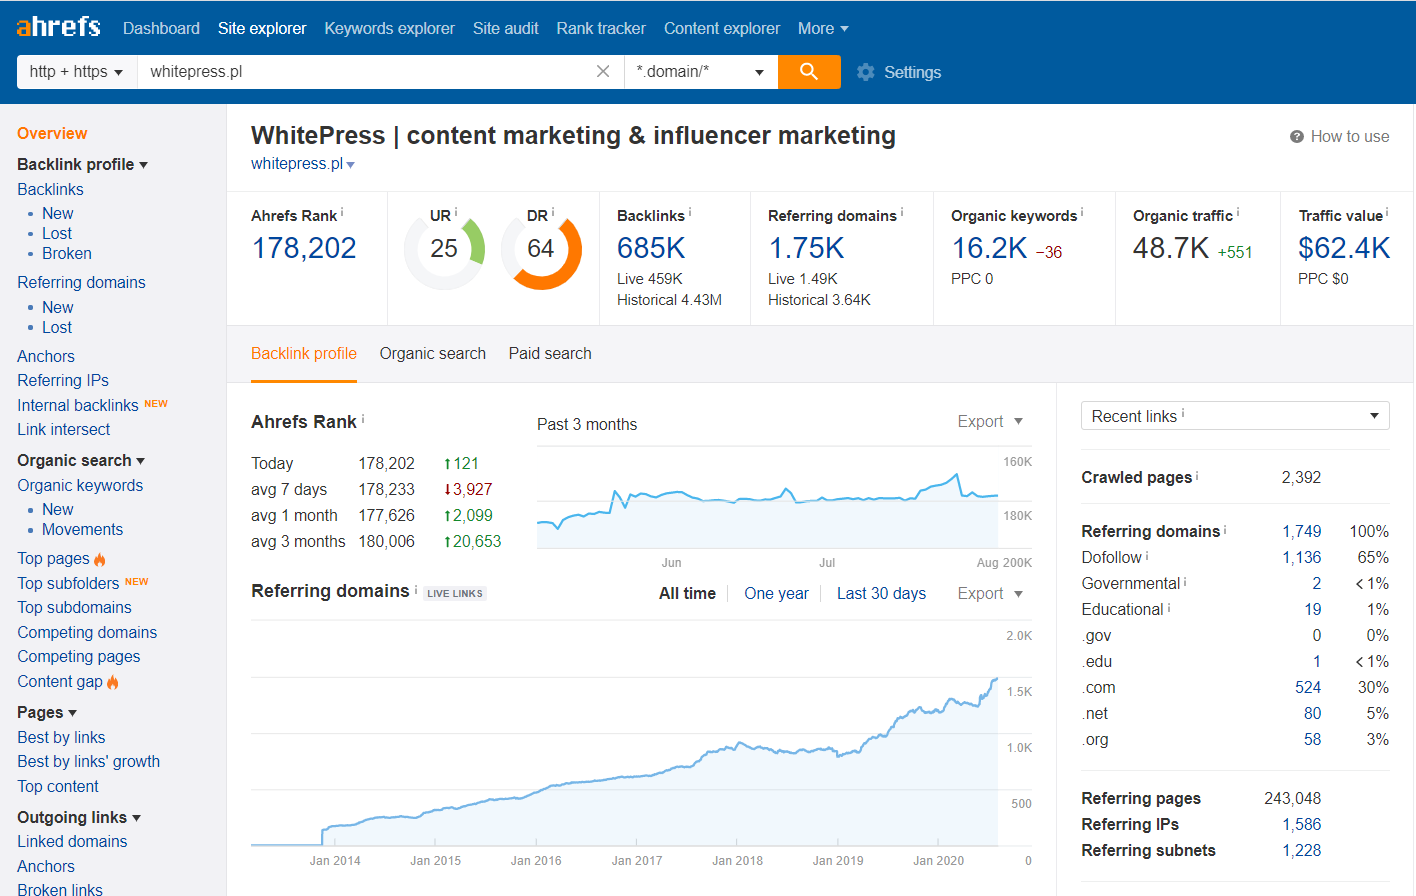Click the info icon beside Ahrefs Rank heading

pos(363,419)
